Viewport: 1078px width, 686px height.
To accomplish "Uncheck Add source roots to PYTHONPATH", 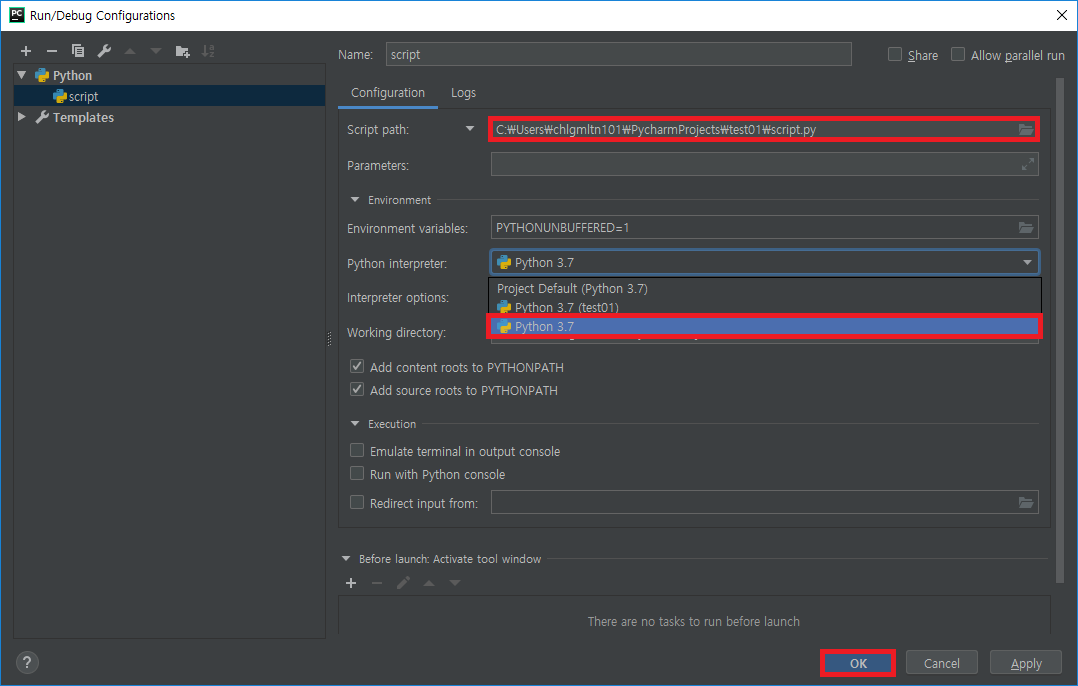I will tap(357, 389).
